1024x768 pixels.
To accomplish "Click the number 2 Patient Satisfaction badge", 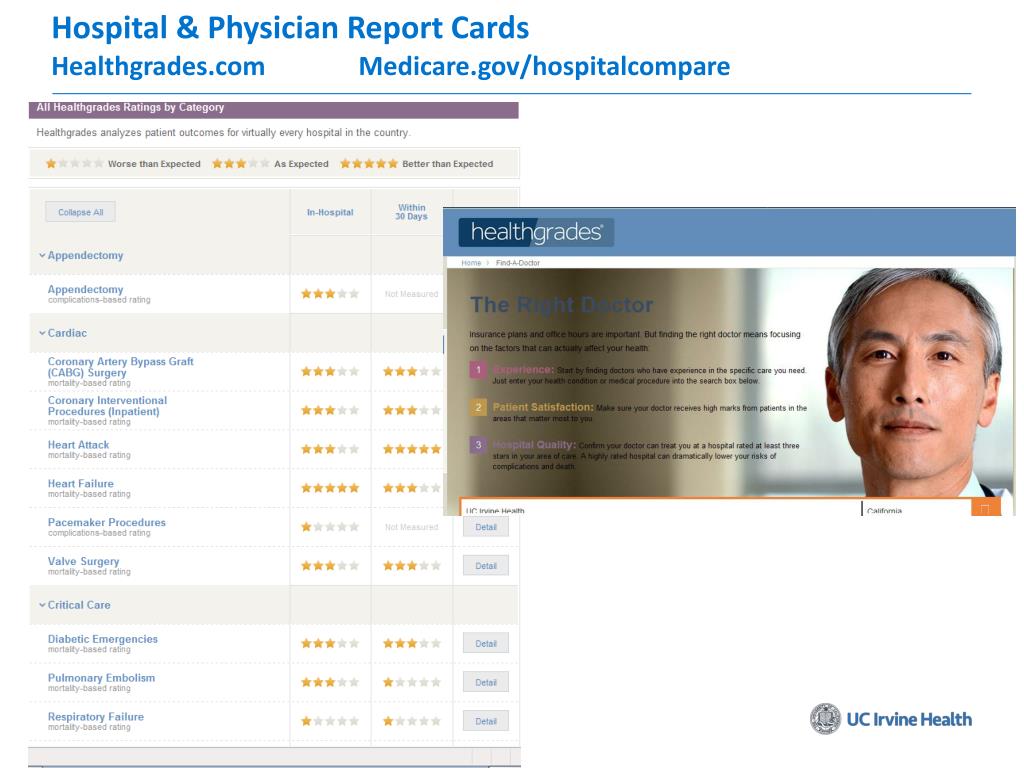I will pos(478,408).
